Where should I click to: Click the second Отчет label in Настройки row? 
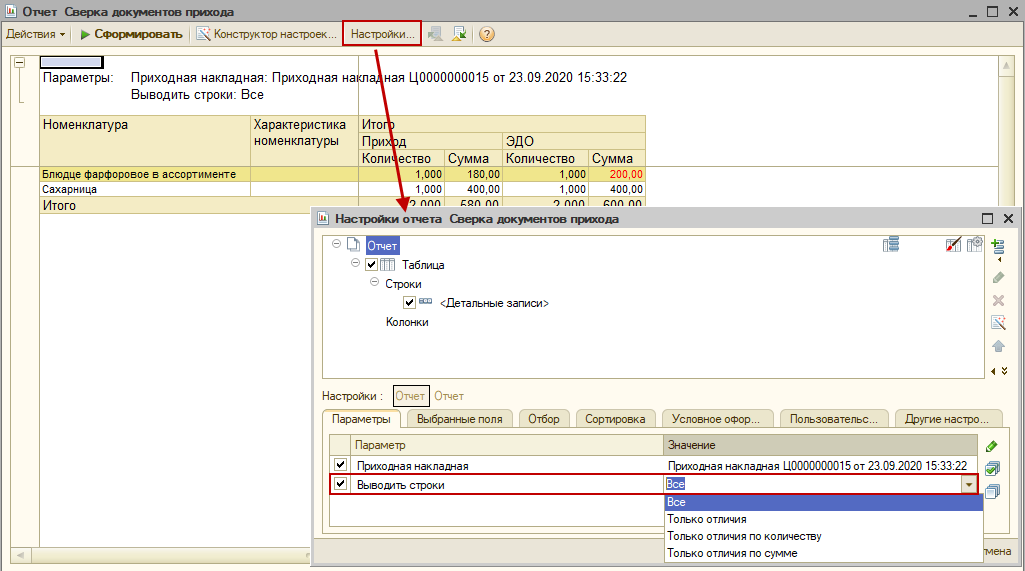tap(449, 396)
